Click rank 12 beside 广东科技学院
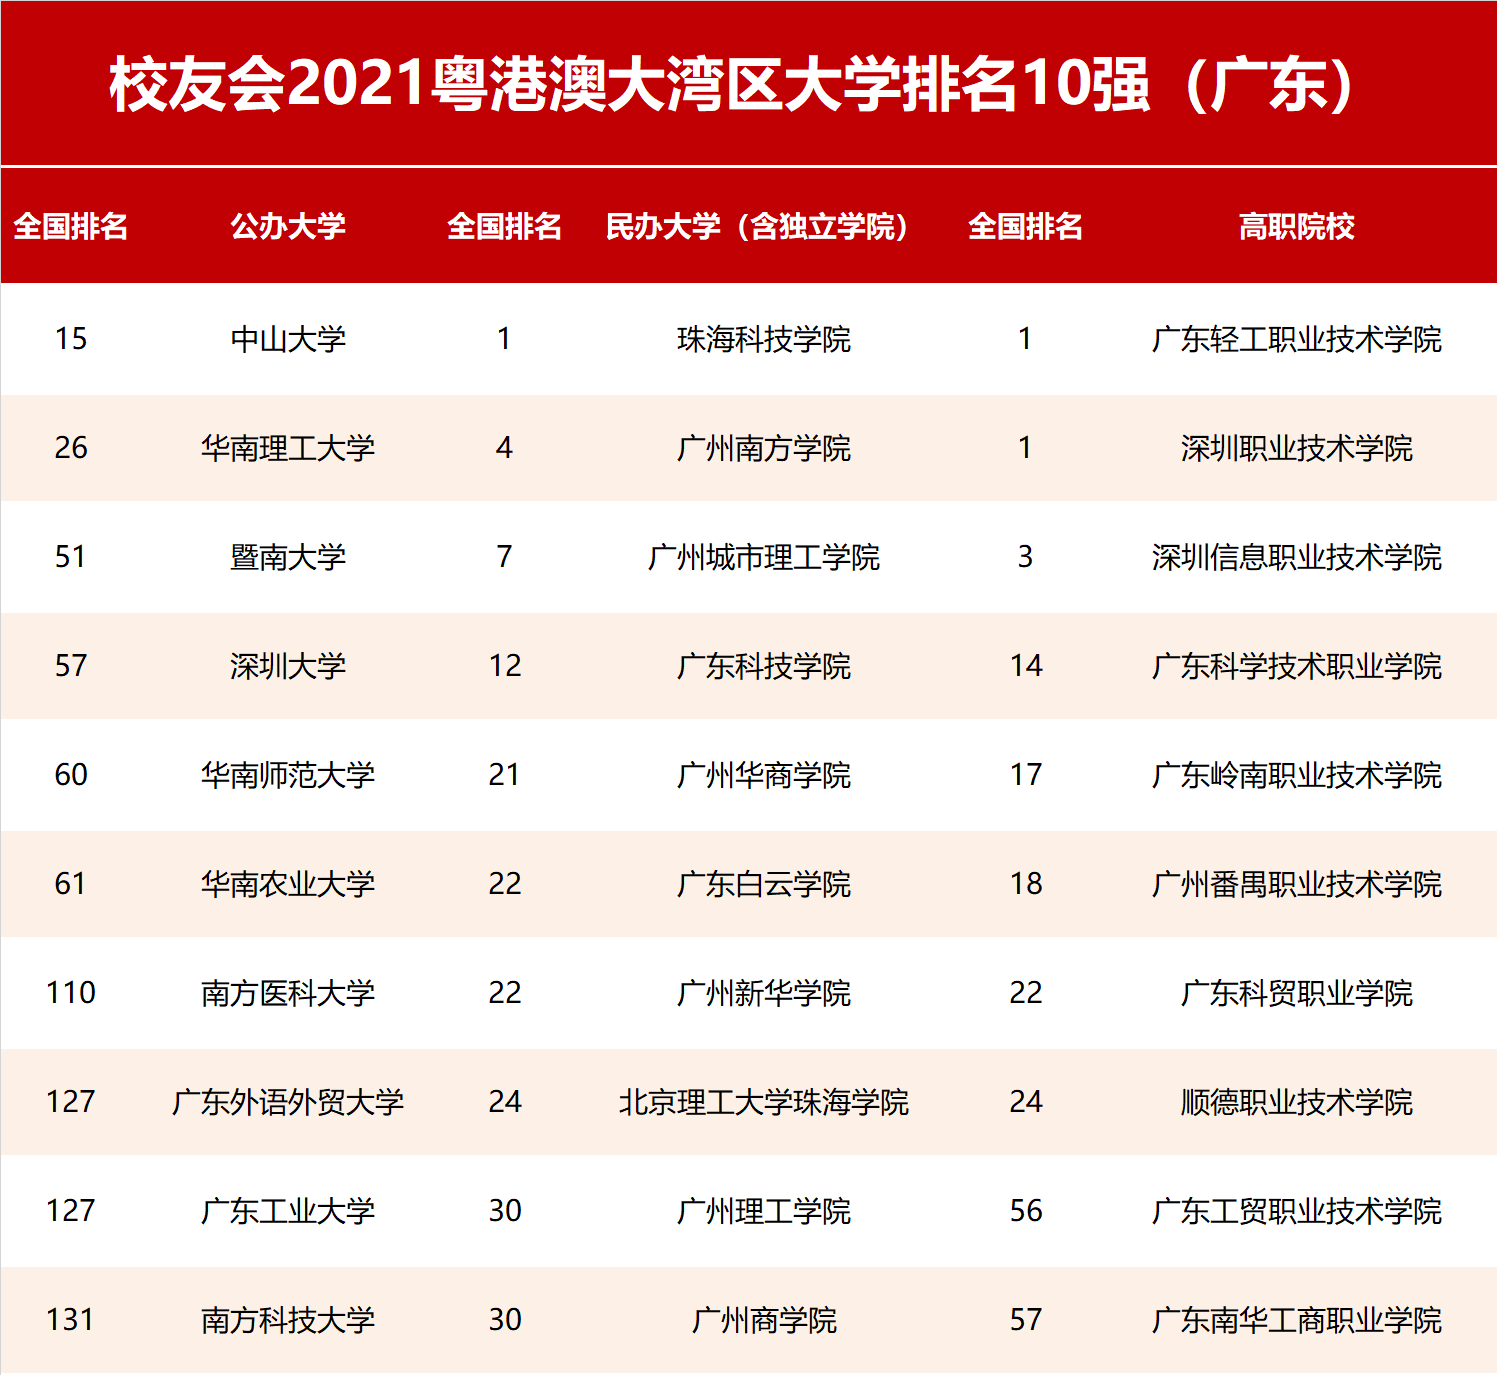The image size is (1497, 1375). [x=504, y=666]
